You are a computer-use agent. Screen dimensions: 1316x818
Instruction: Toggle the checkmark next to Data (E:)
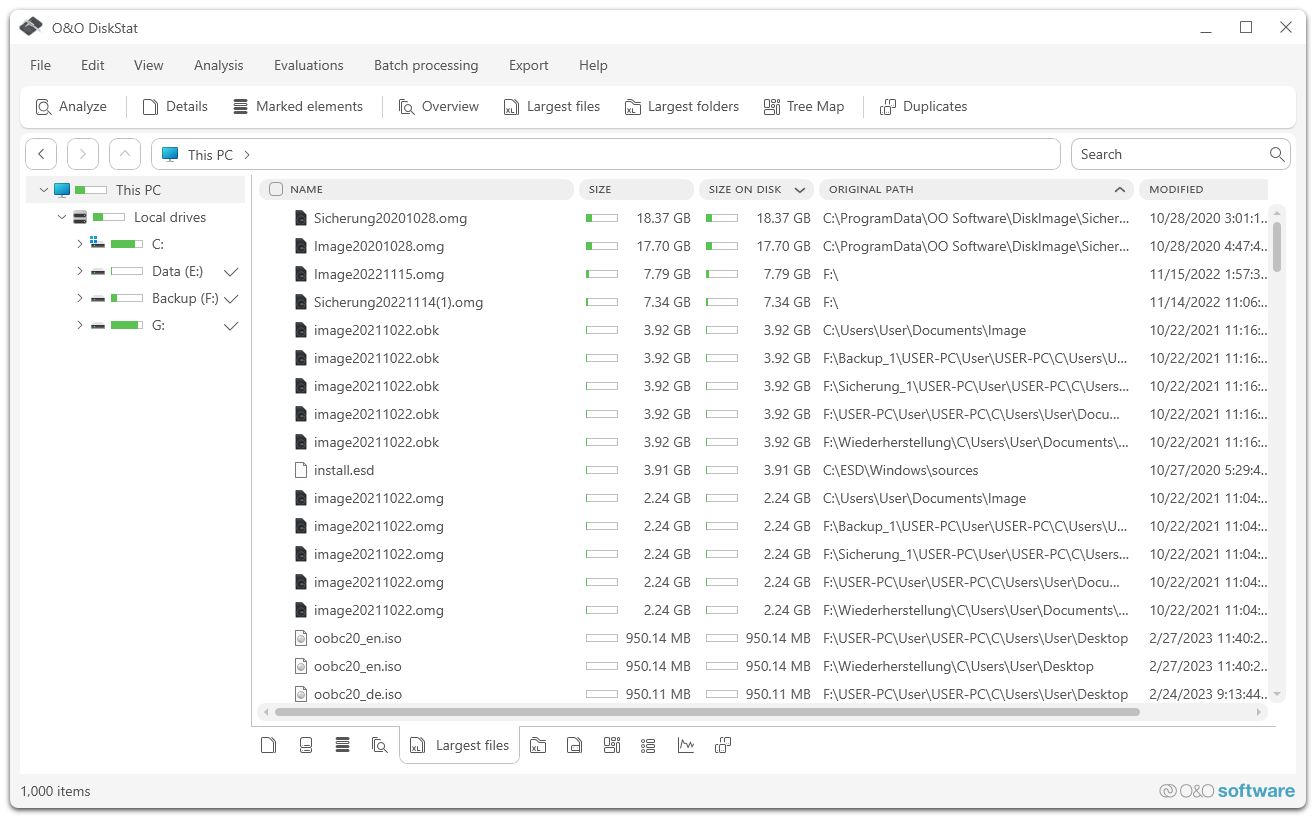pos(231,272)
